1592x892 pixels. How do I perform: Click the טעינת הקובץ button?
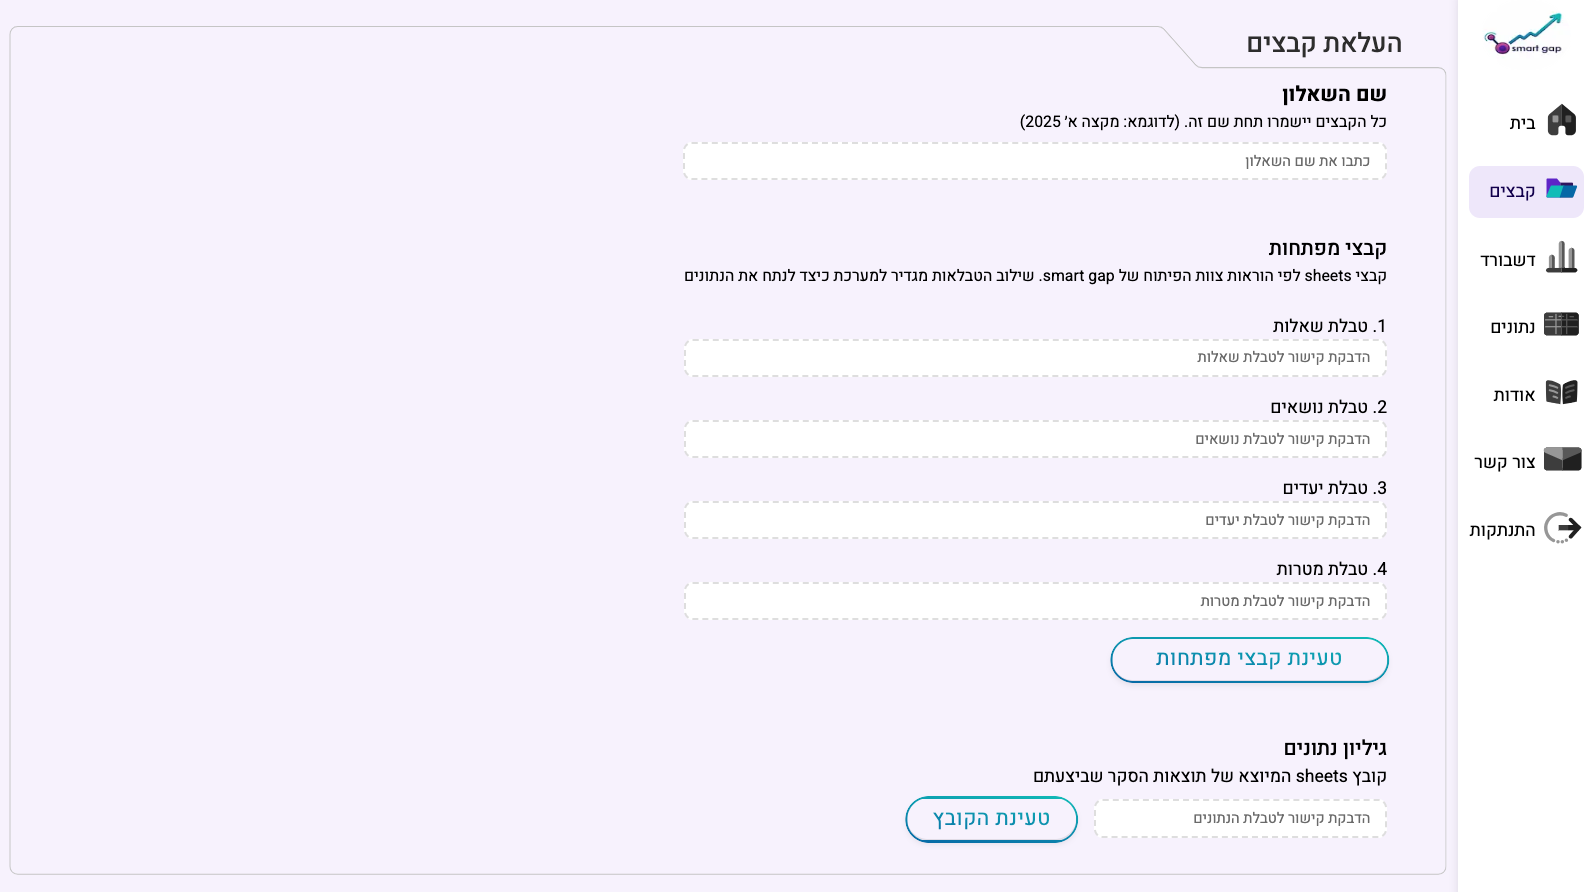(991, 819)
